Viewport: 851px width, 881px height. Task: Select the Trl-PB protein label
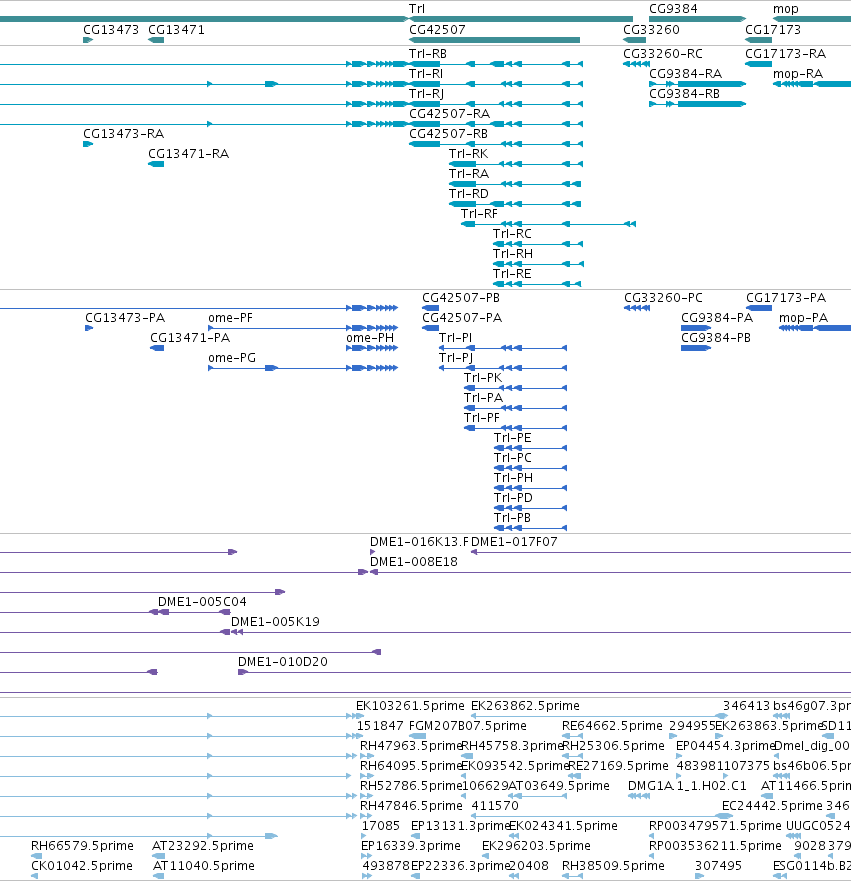click(x=512, y=517)
